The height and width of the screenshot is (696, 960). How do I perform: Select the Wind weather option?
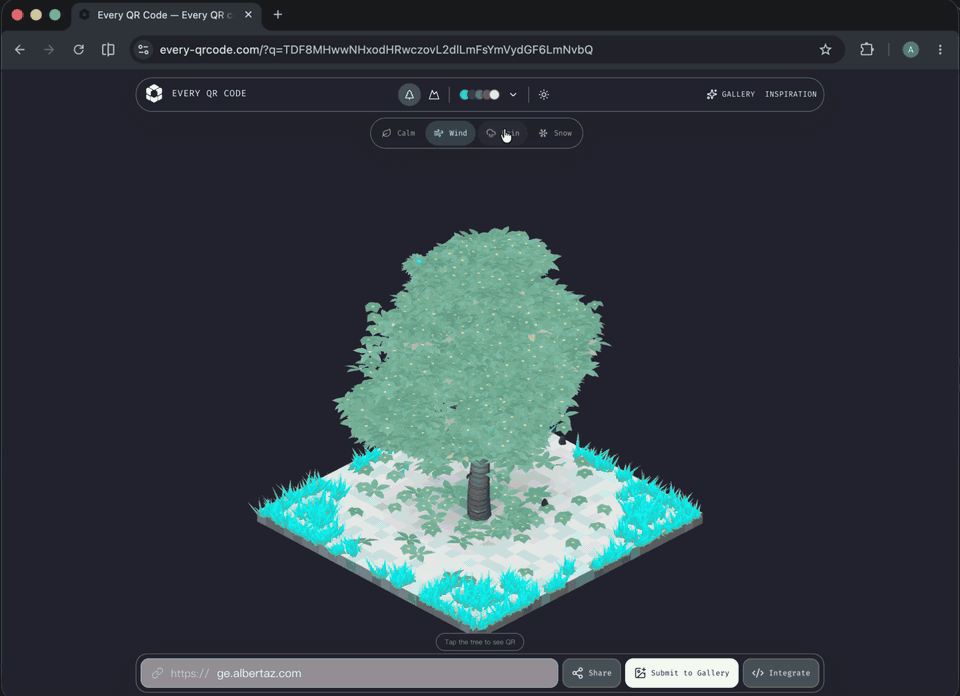451,133
